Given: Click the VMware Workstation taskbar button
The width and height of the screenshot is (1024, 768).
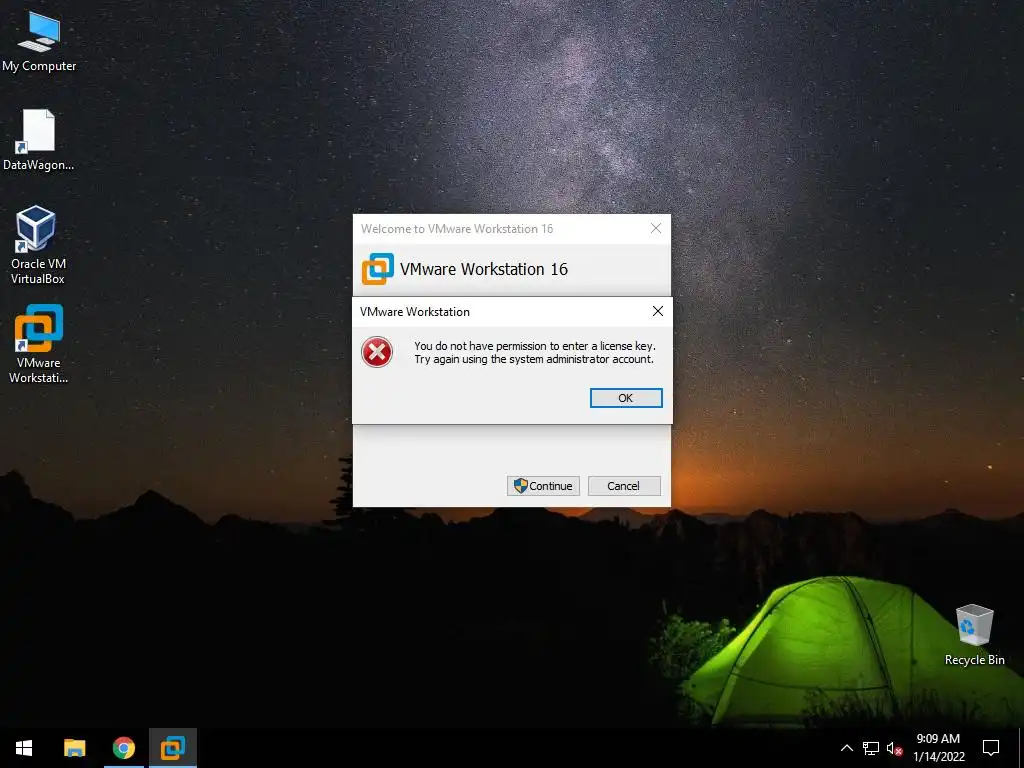Looking at the screenshot, I should click(x=172, y=748).
